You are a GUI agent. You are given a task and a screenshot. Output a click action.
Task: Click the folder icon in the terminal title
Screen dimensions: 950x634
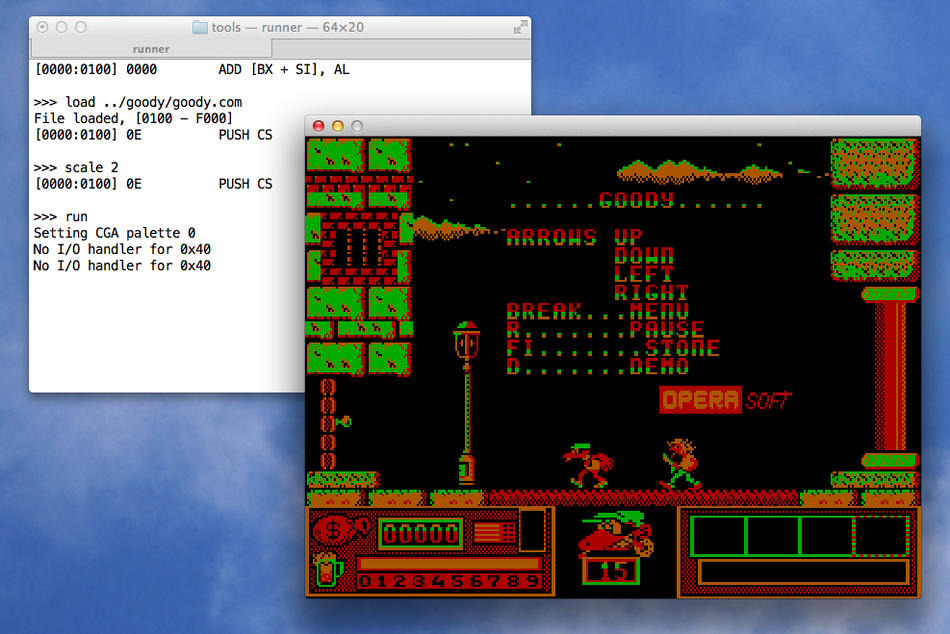point(200,27)
